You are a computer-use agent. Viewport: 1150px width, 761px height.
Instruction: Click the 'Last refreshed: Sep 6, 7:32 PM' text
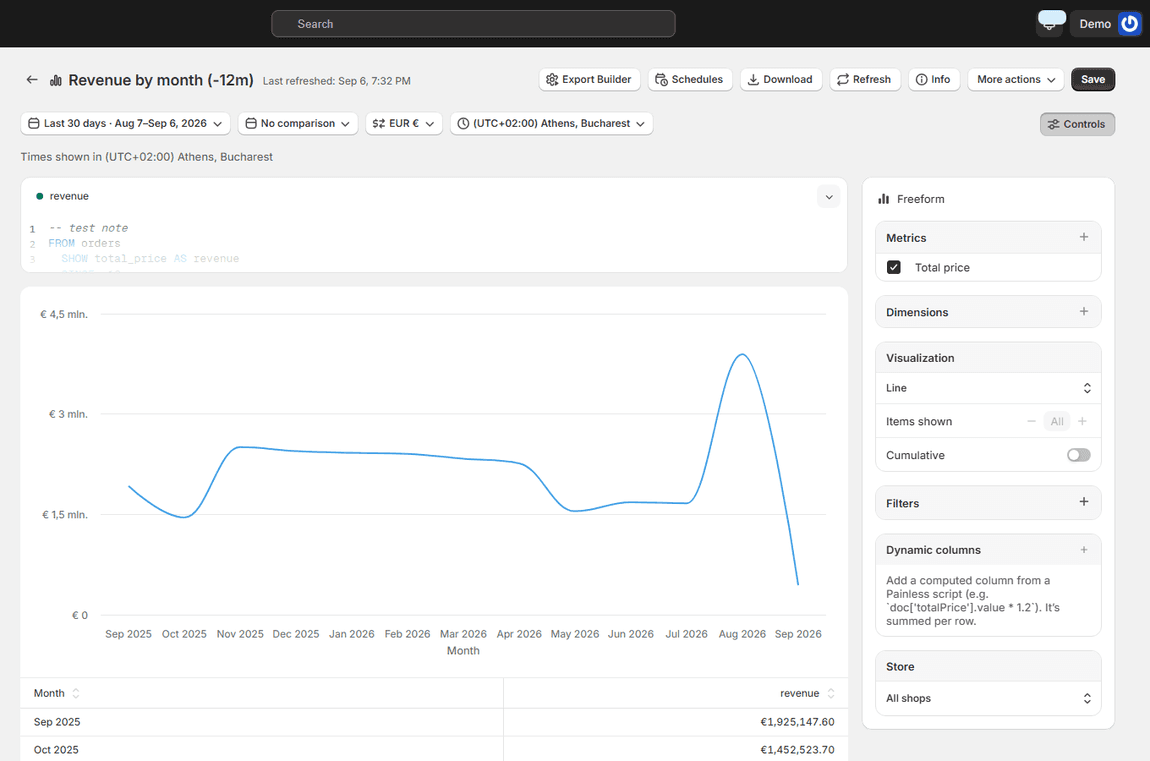click(x=337, y=81)
